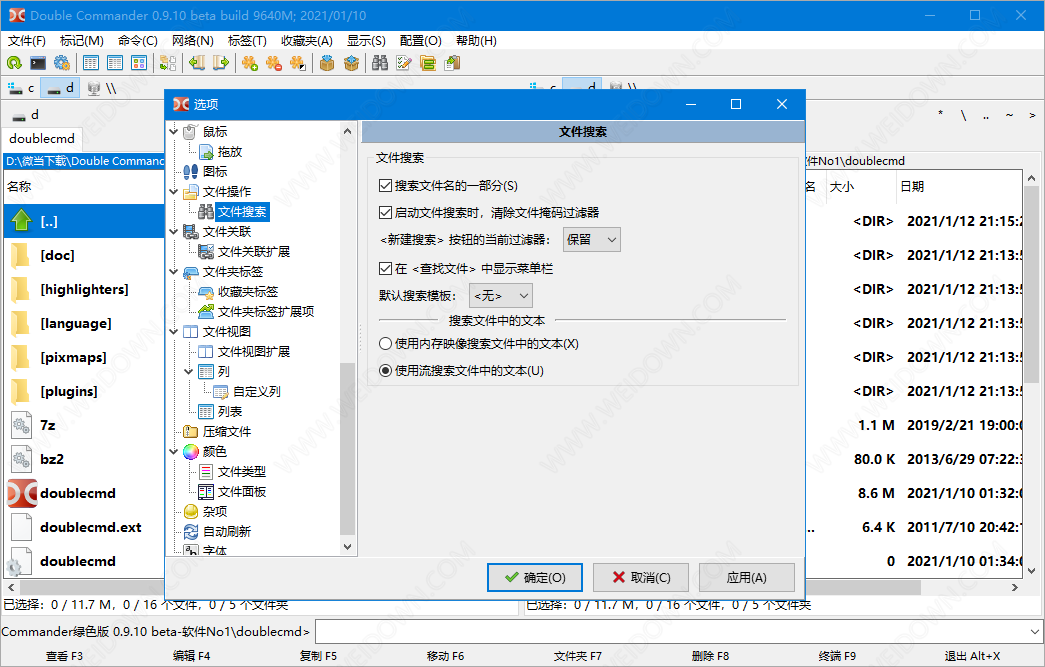Collapse the 颜色 tree node
The image size is (1045, 667).
click(x=174, y=451)
